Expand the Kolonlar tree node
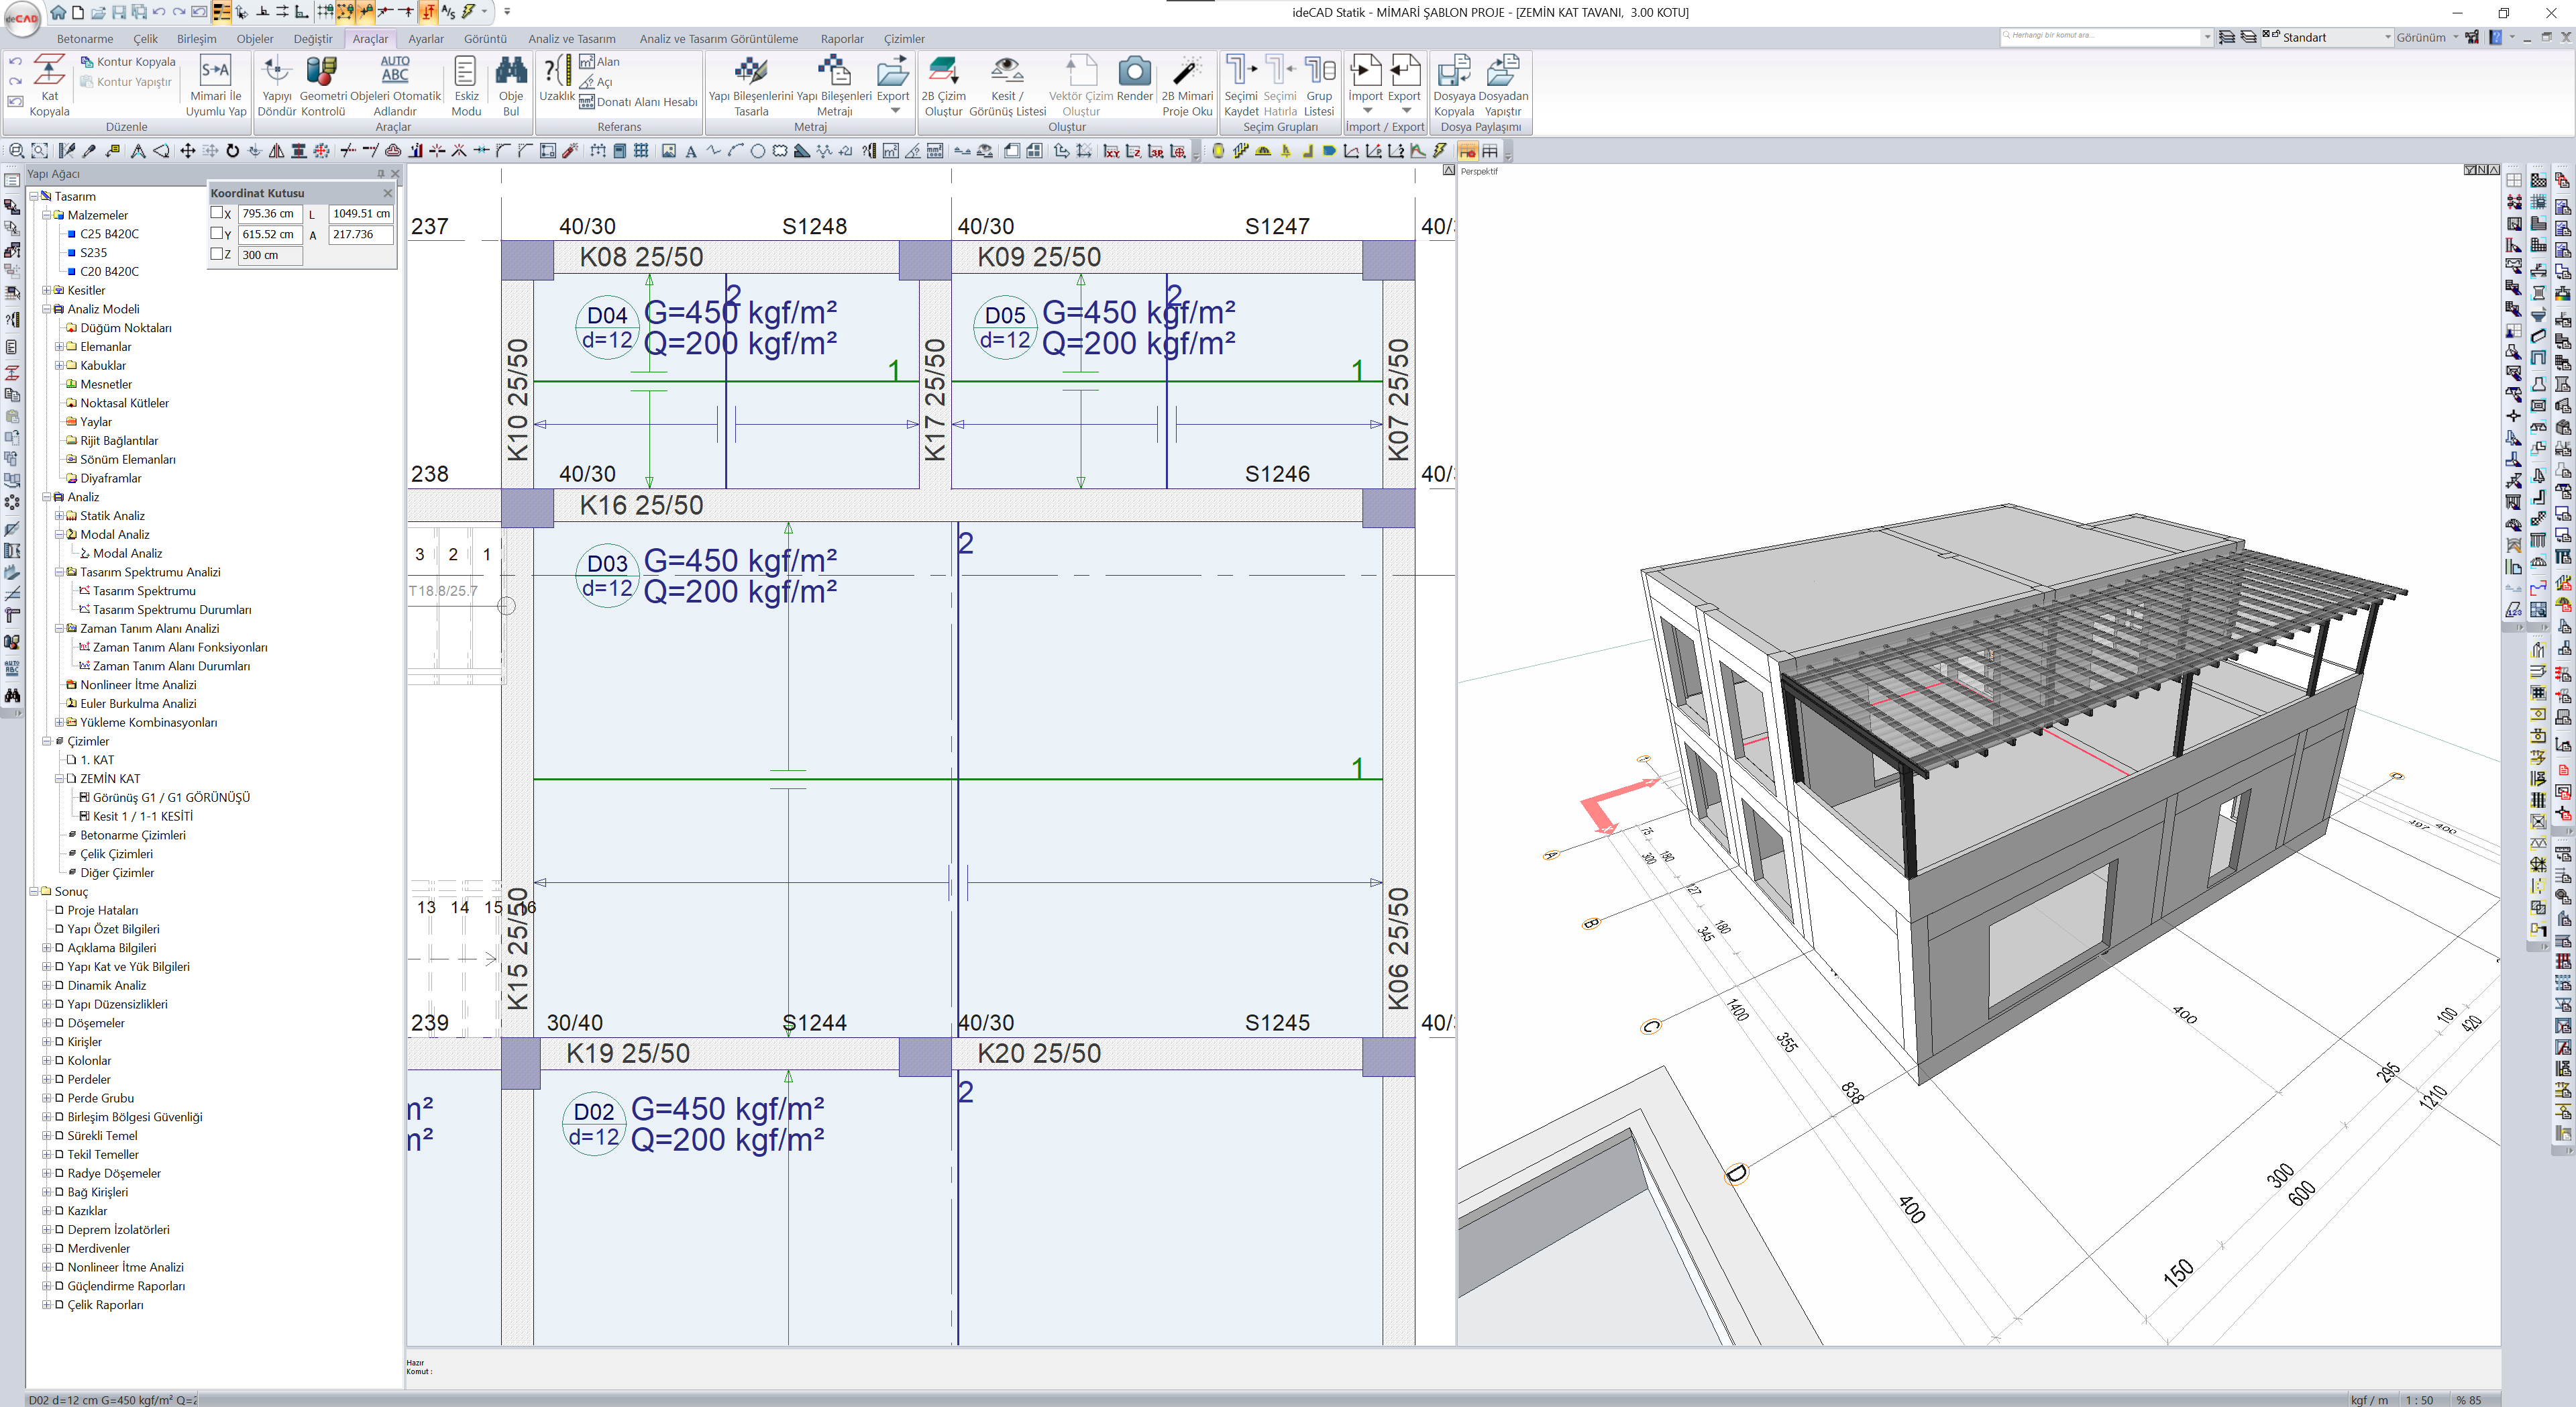The image size is (2576, 1407). point(46,1060)
